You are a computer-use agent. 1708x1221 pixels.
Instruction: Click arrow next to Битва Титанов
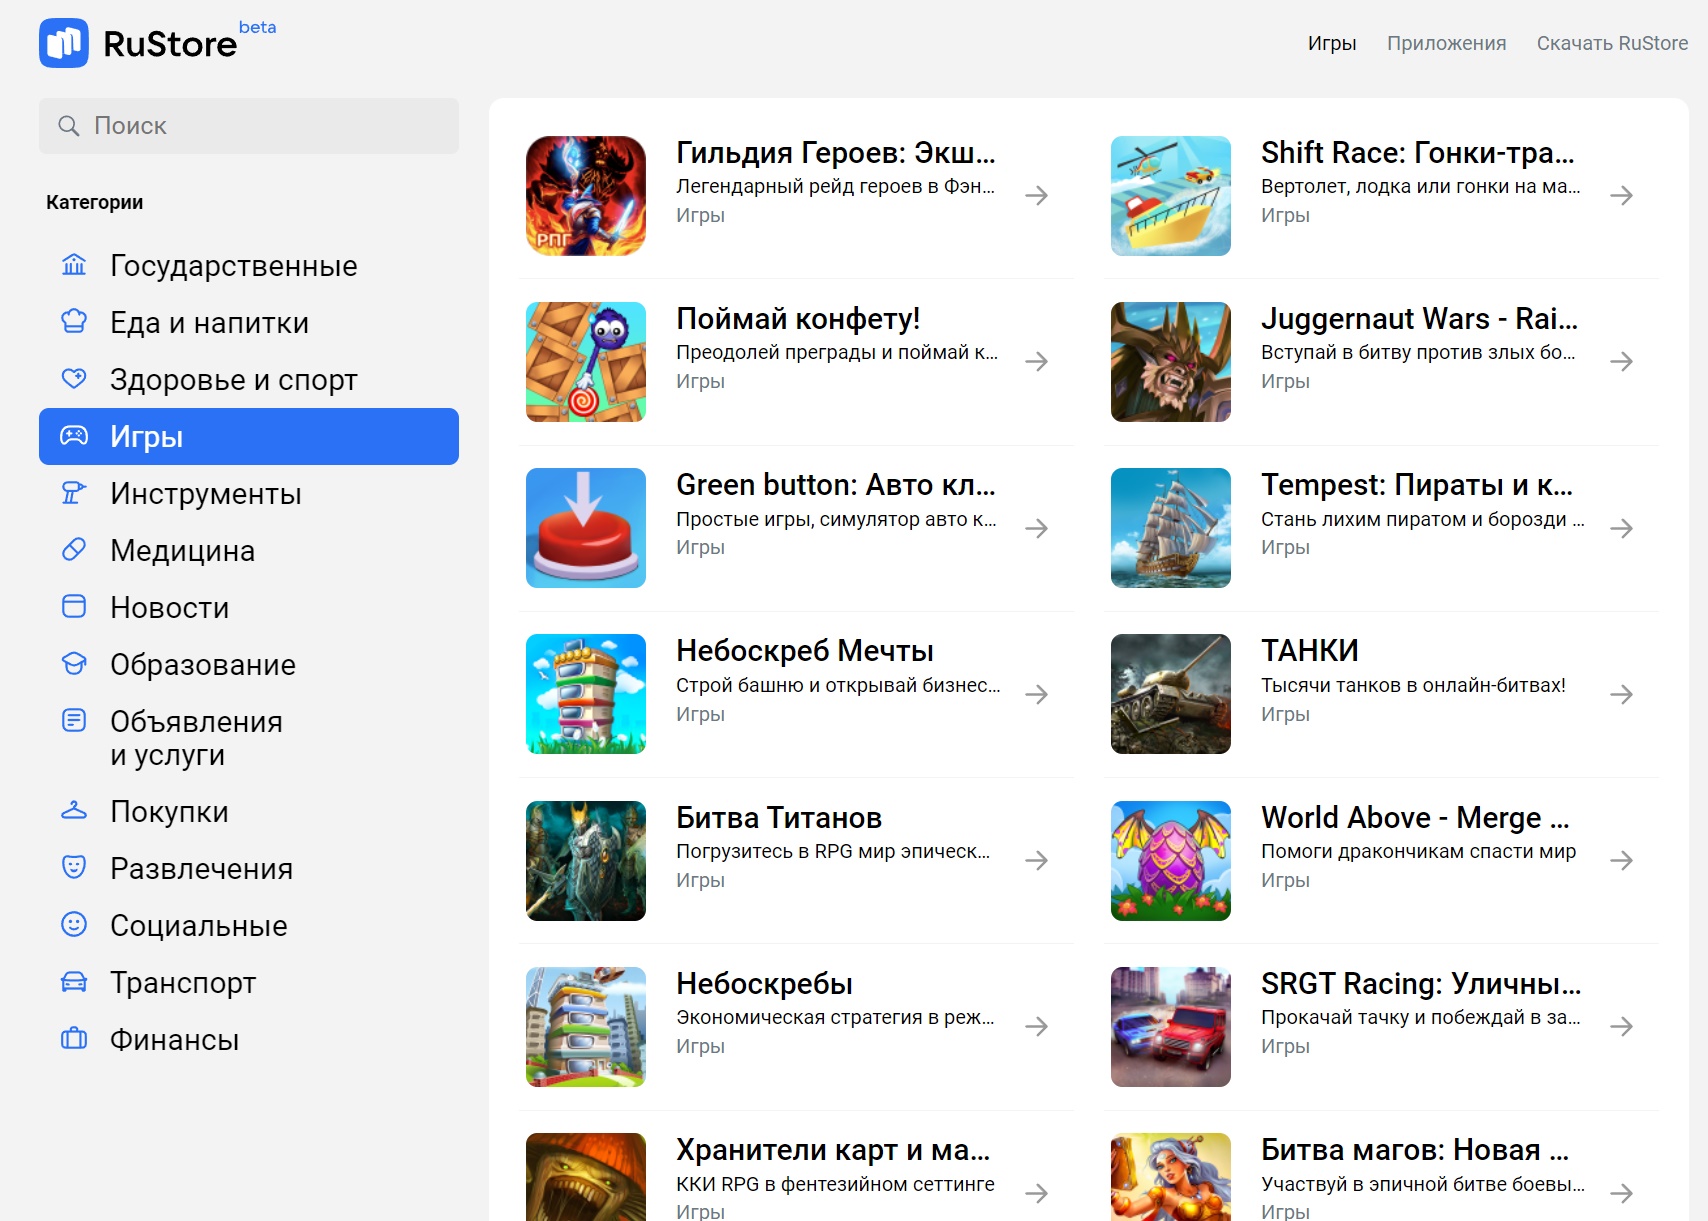tap(1037, 860)
